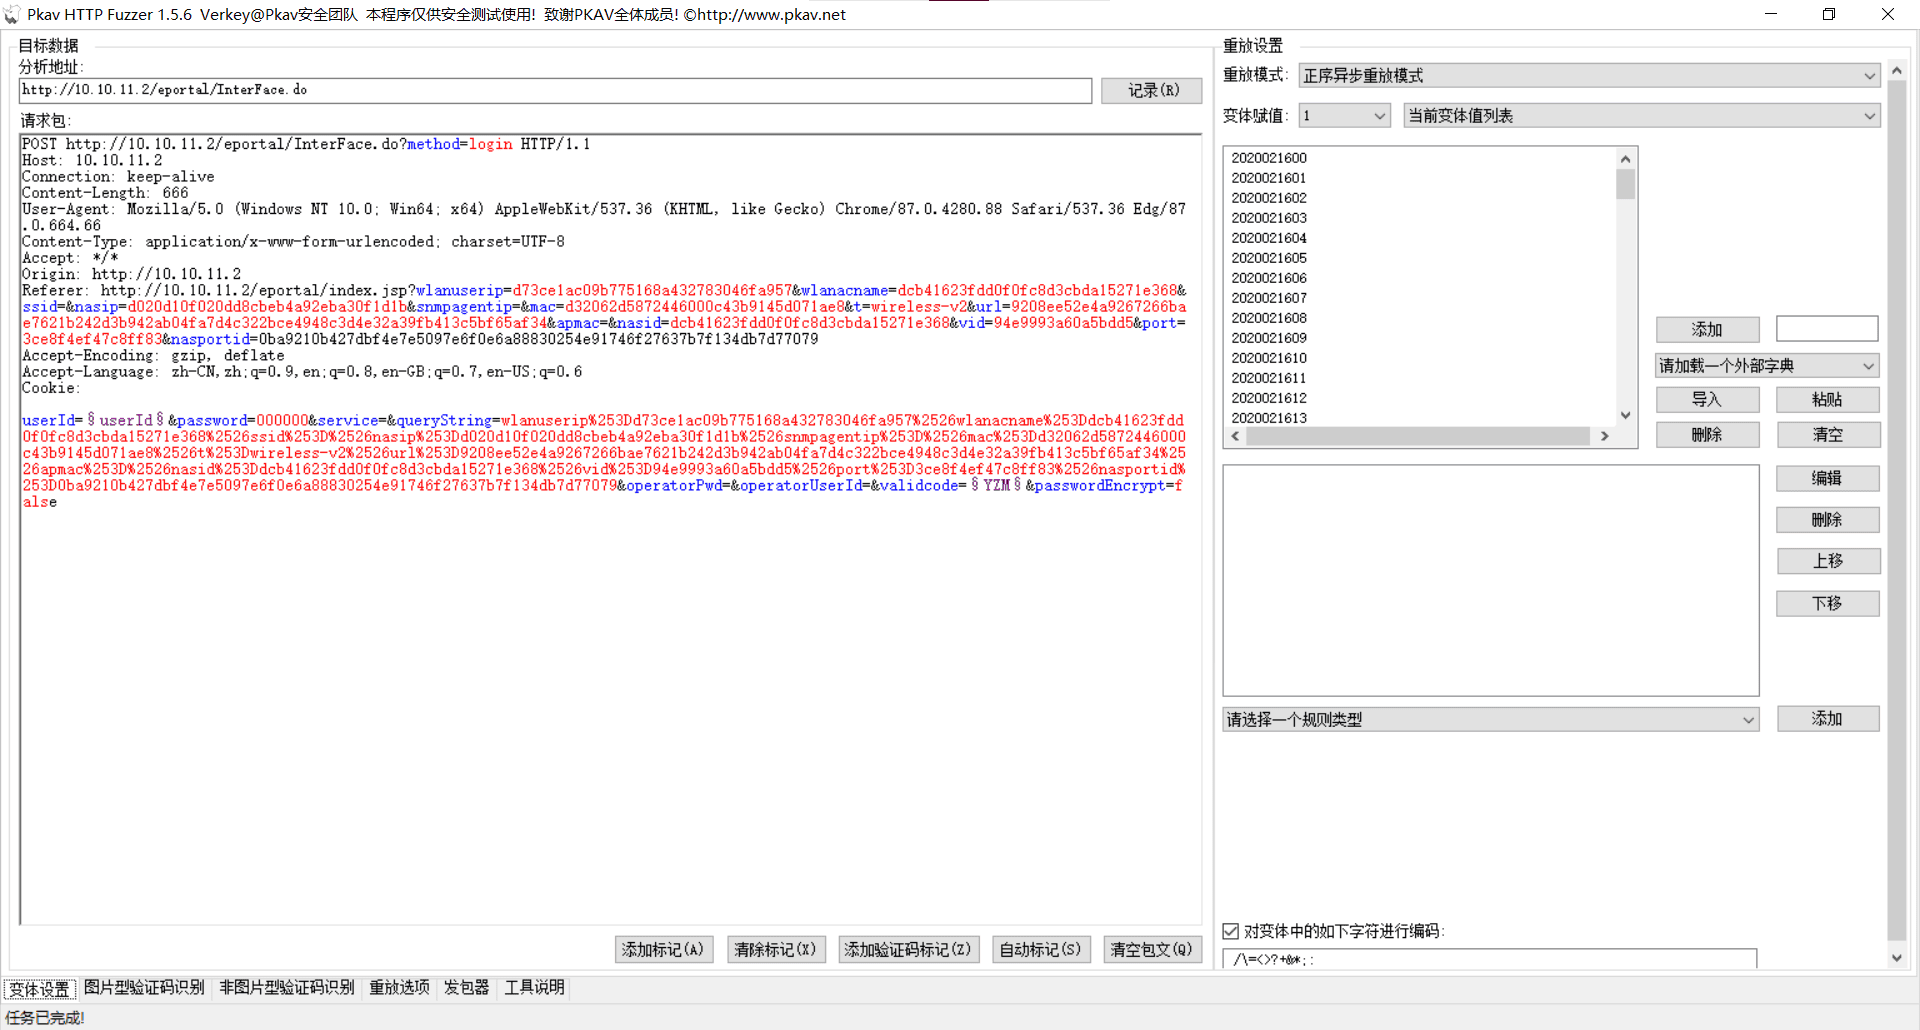The width and height of the screenshot is (1920, 1030).
Task: Open the 重放模式 replay mode dropdown
Action: (x=1588, y=76)
